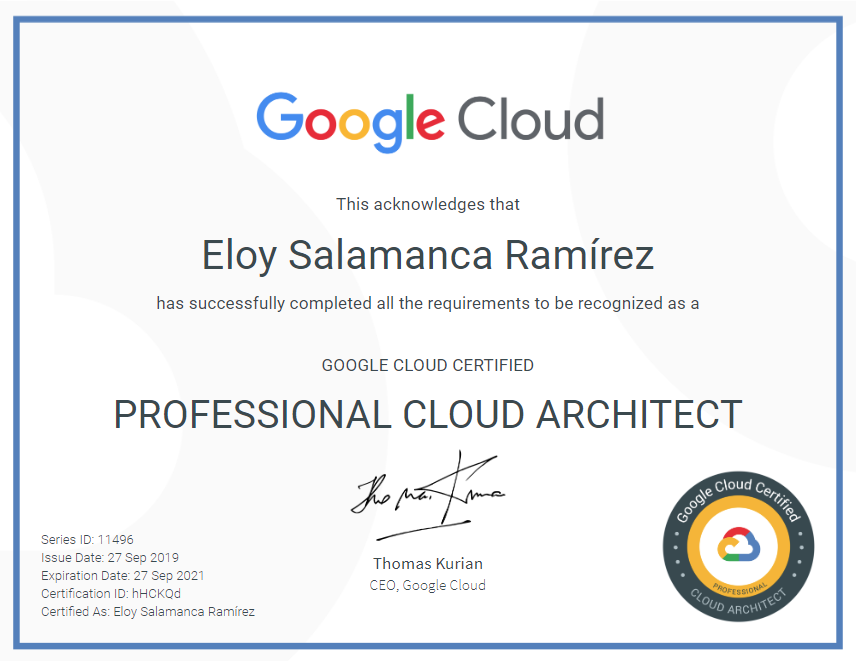Click the curved 'CLOUD ARCHITECT' badge text
This screenshot has height=661, width=856.
[x=738, y=599]
